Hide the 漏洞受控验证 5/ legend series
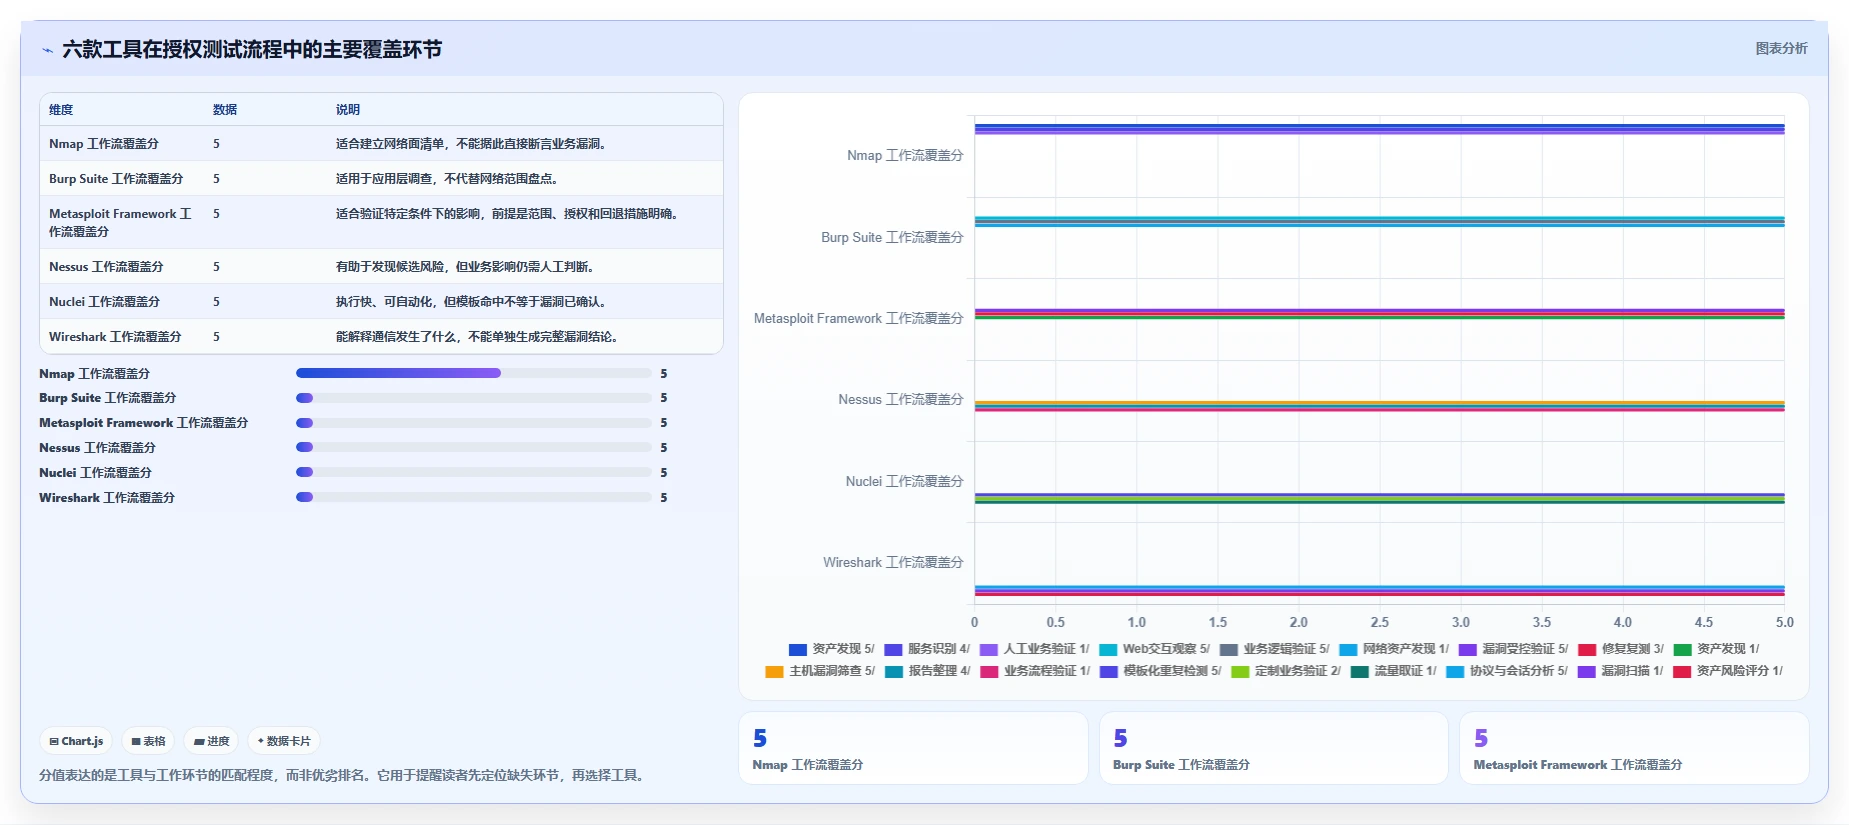Viewport: 1849px width, 825px height. 1513,649
